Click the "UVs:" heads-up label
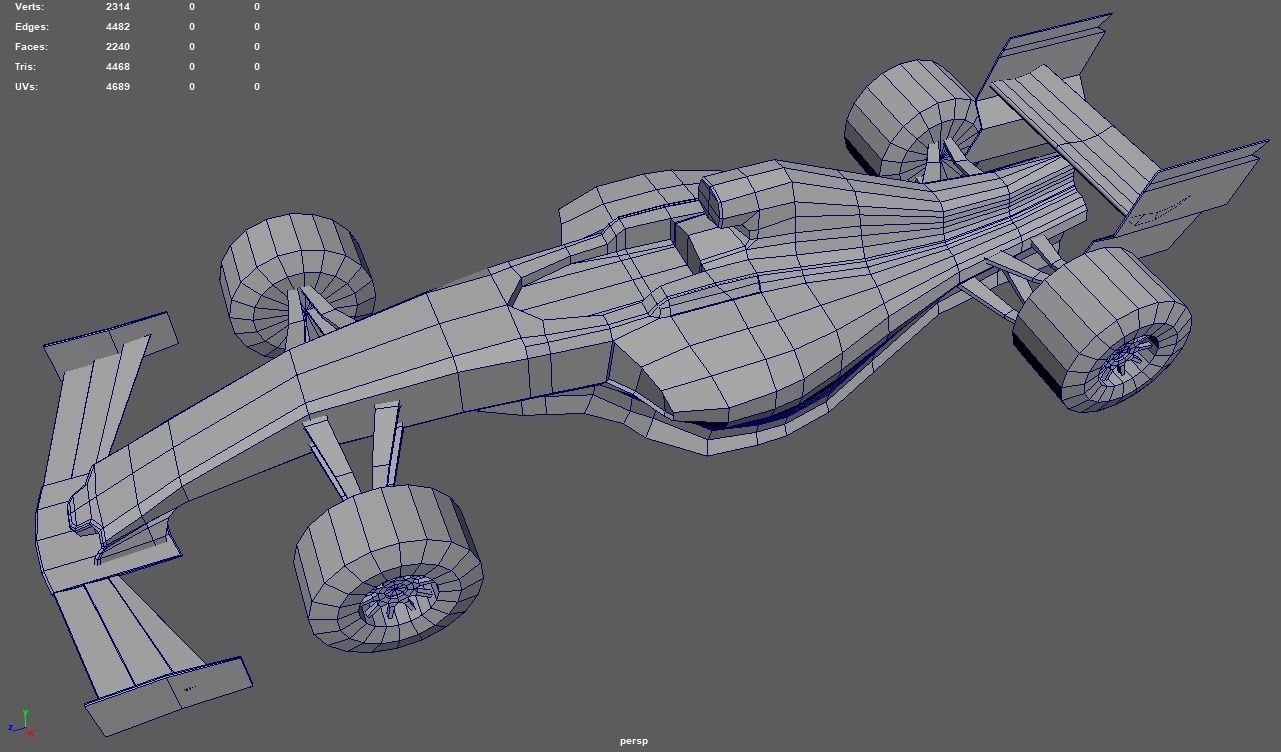Screen dimensions: 1281x752 [x=26, y=87]
